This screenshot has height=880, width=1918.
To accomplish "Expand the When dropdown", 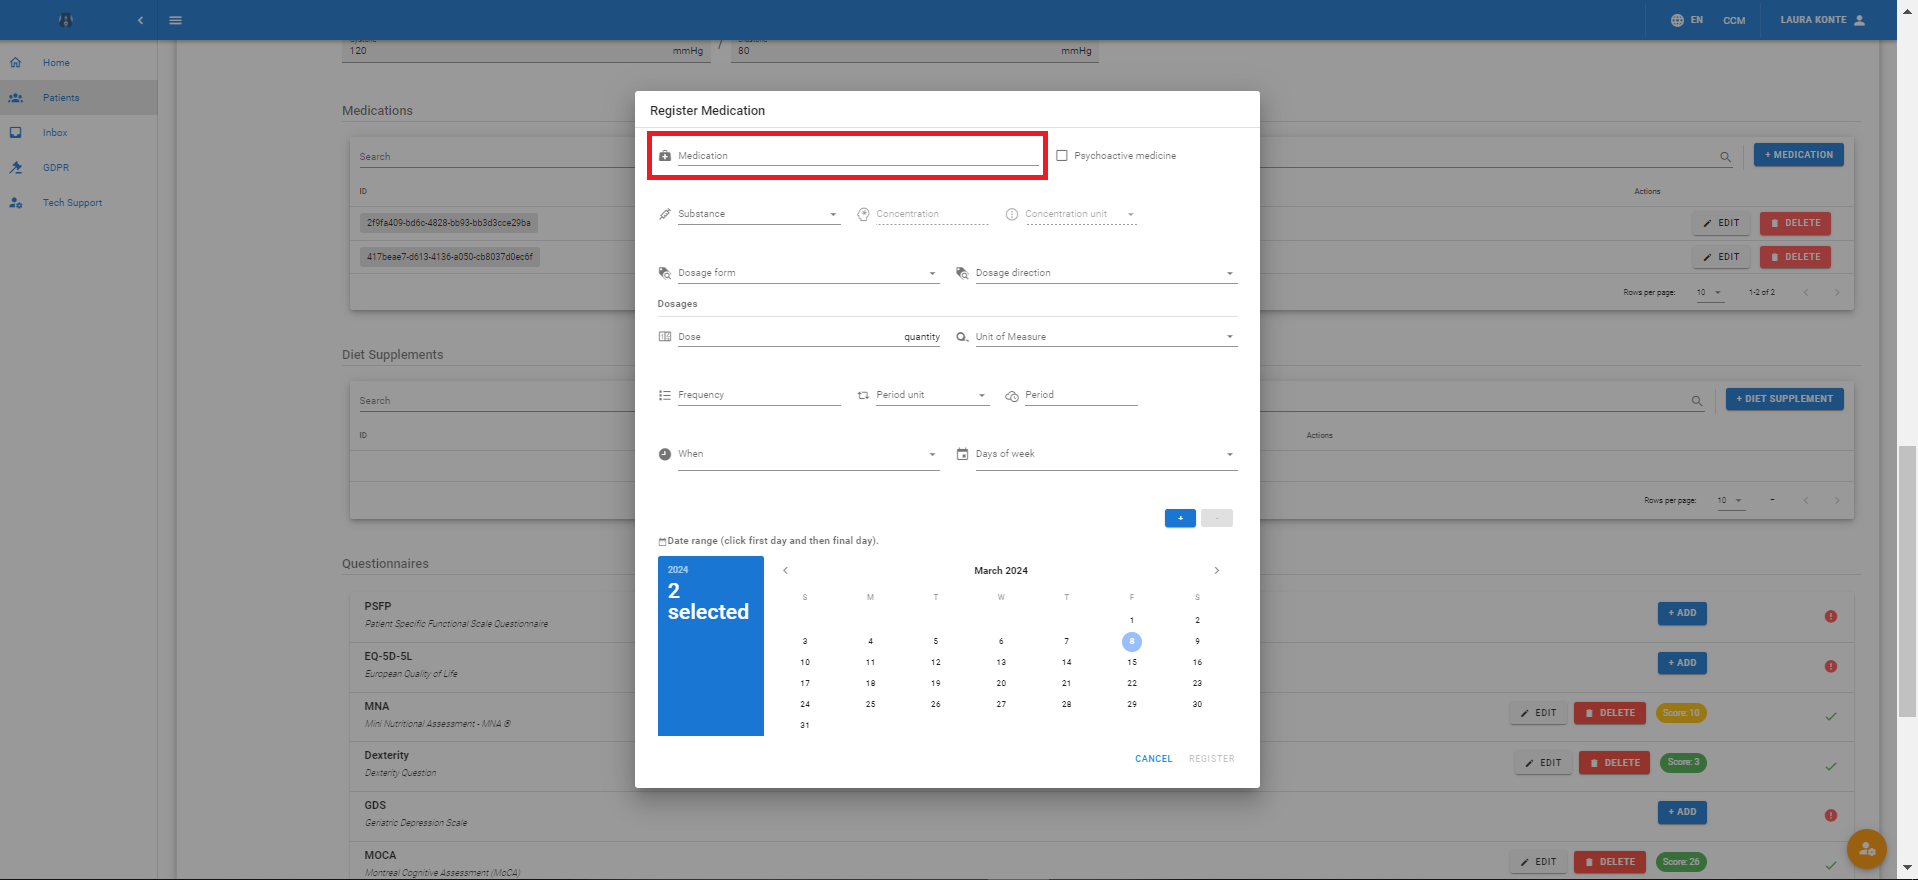I will 808,454.
